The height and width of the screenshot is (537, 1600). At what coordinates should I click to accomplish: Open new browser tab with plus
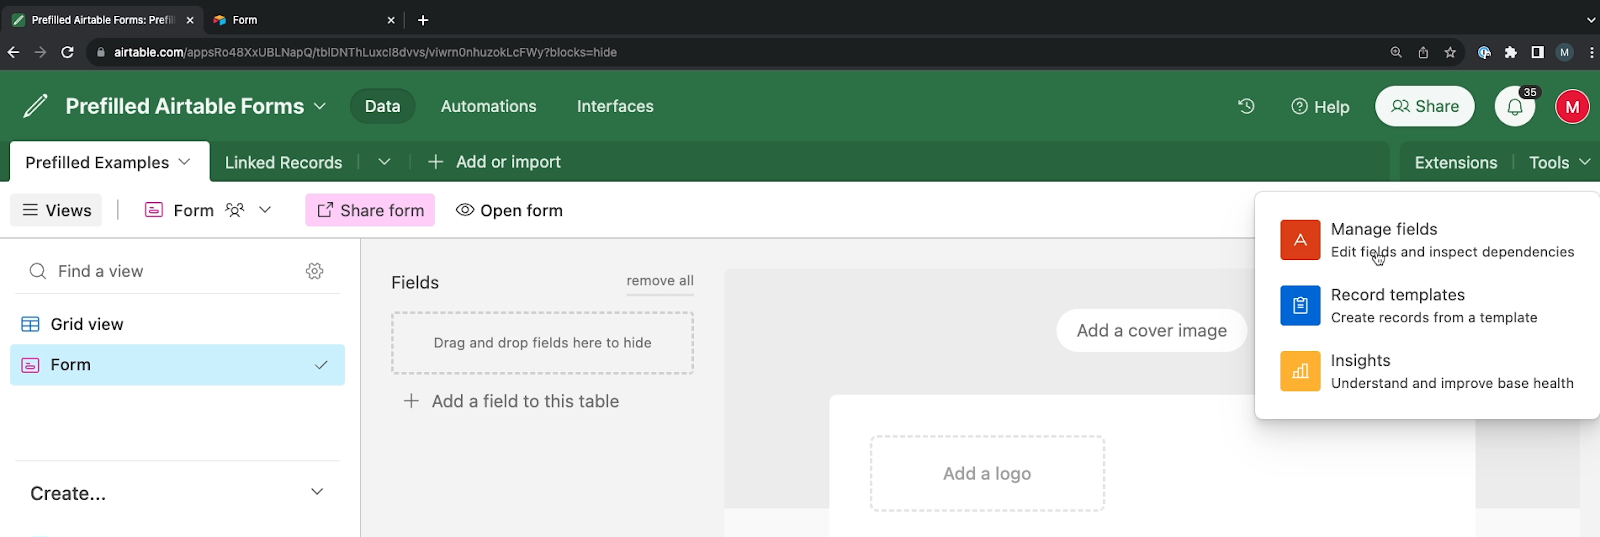click(x=423, y=20)
